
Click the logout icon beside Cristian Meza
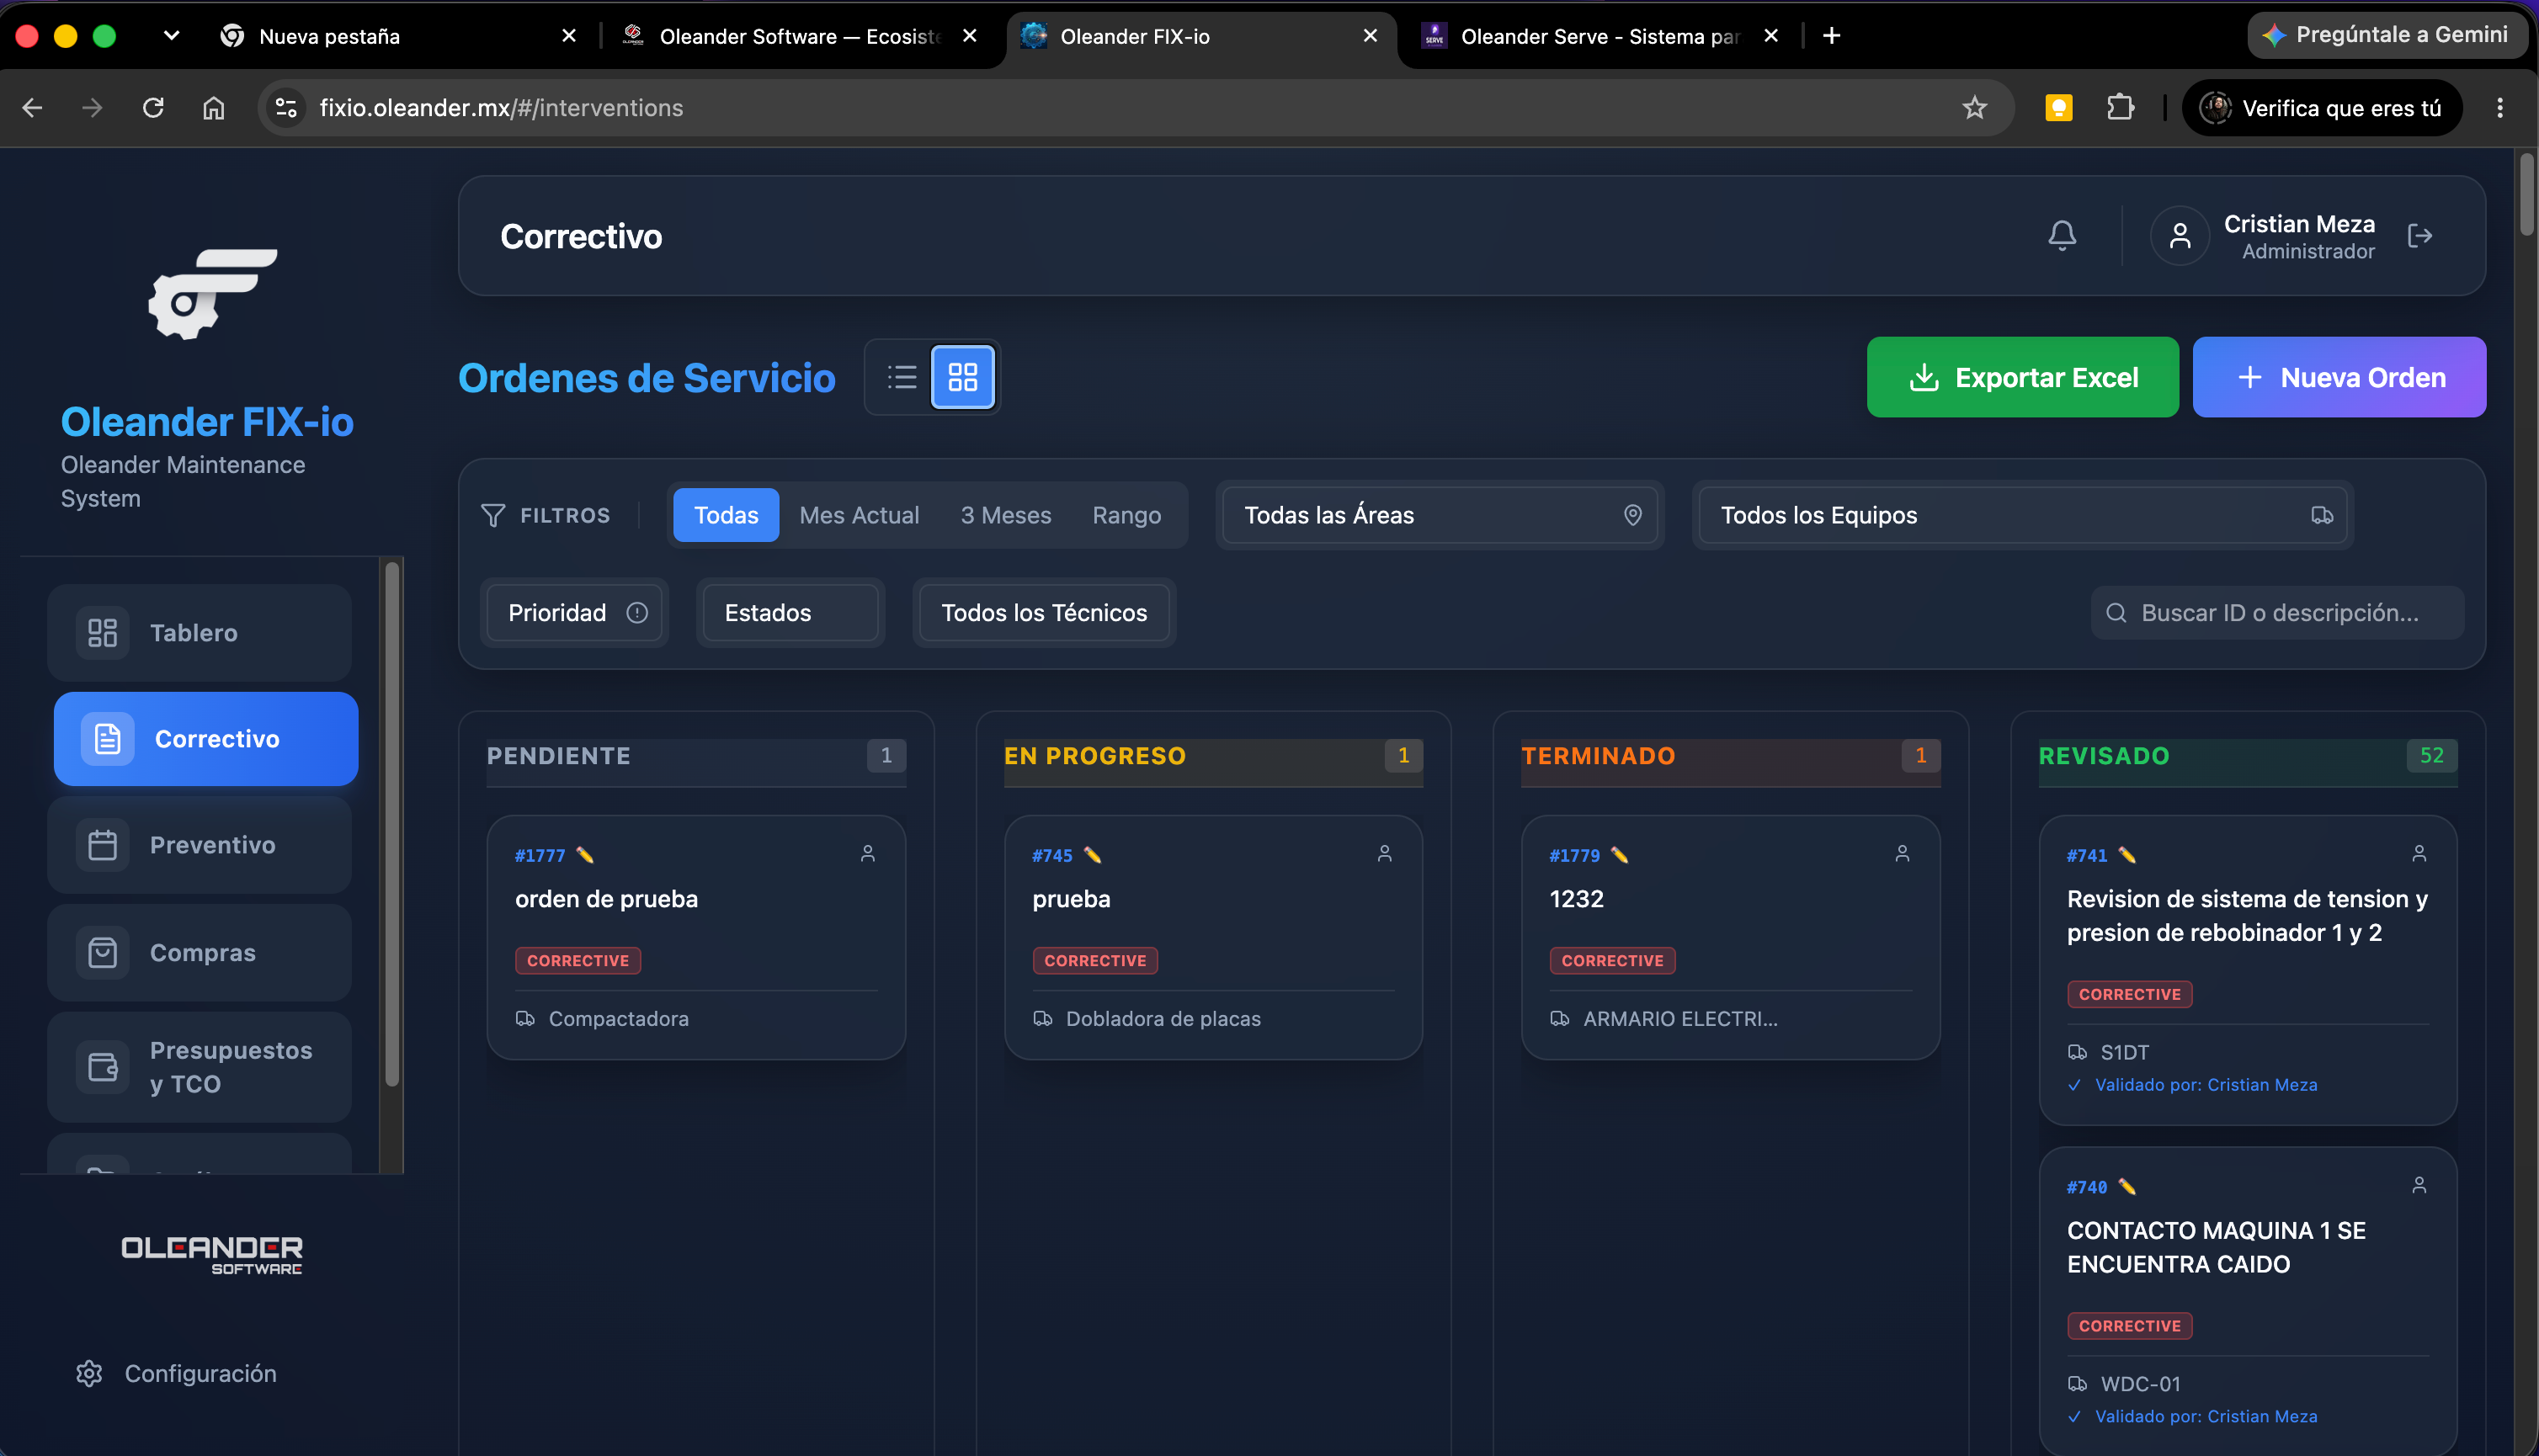2419,236
